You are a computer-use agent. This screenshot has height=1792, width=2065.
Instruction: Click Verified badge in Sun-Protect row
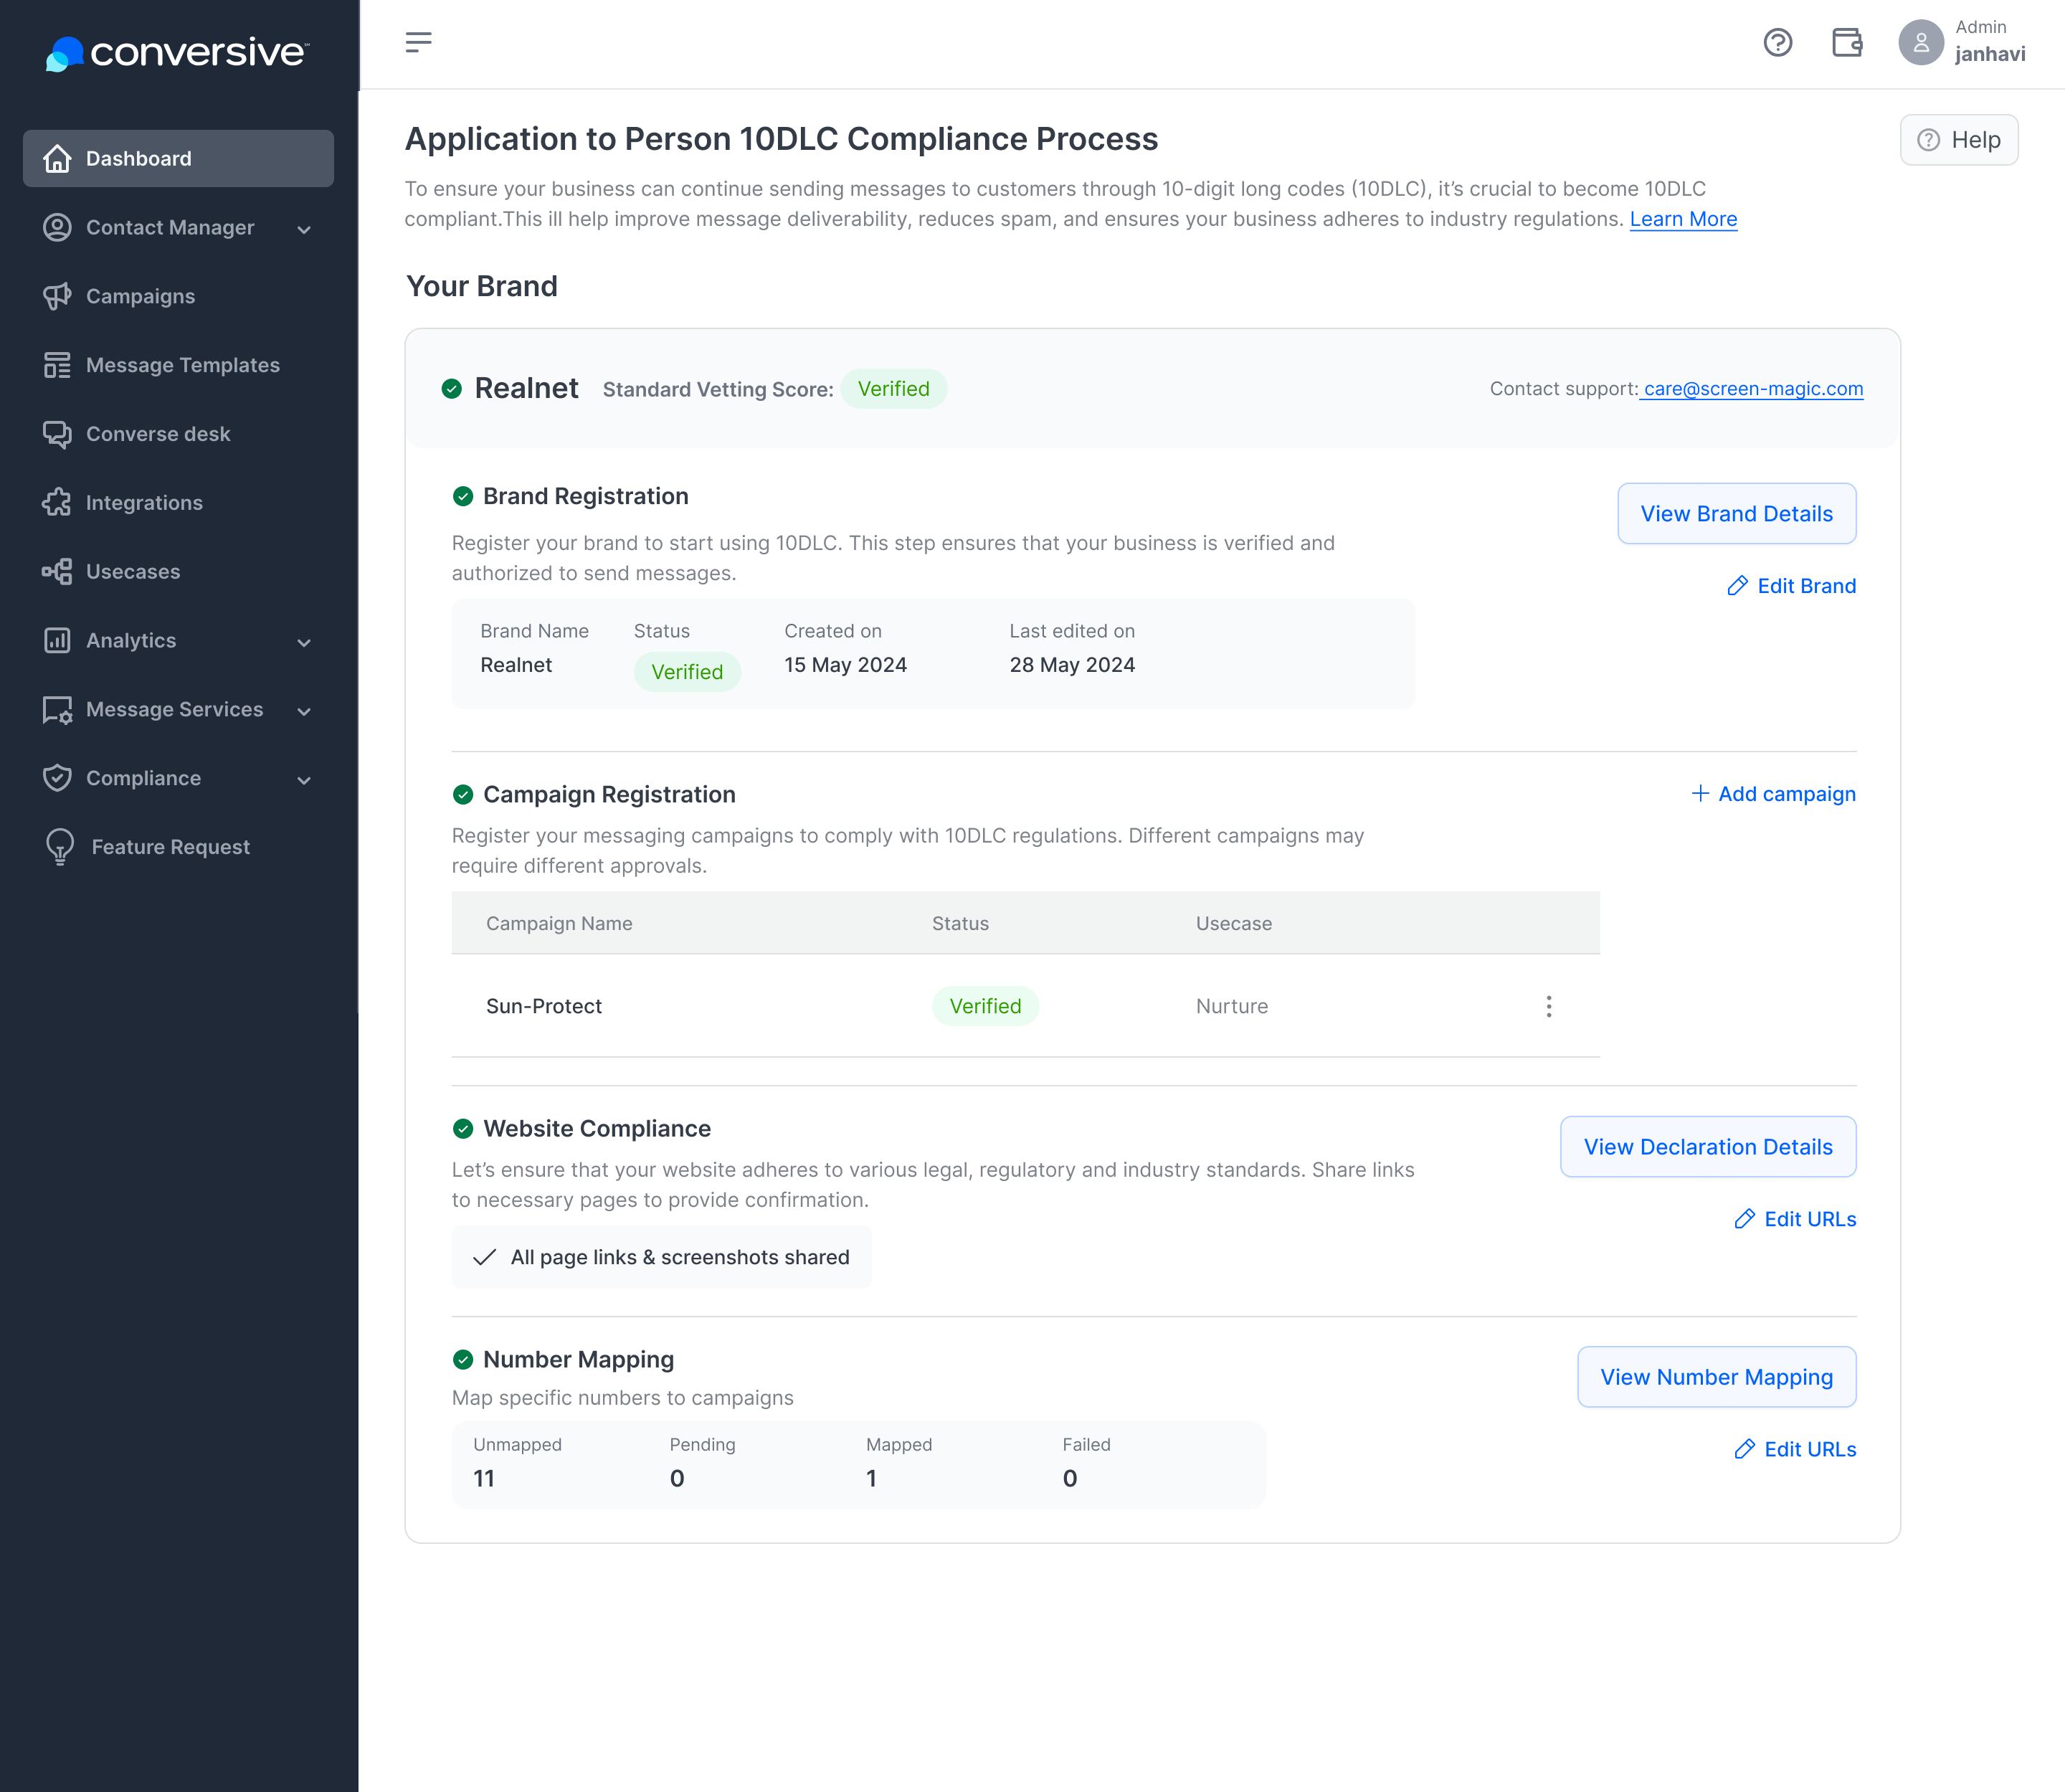[x=985, y=1006]
